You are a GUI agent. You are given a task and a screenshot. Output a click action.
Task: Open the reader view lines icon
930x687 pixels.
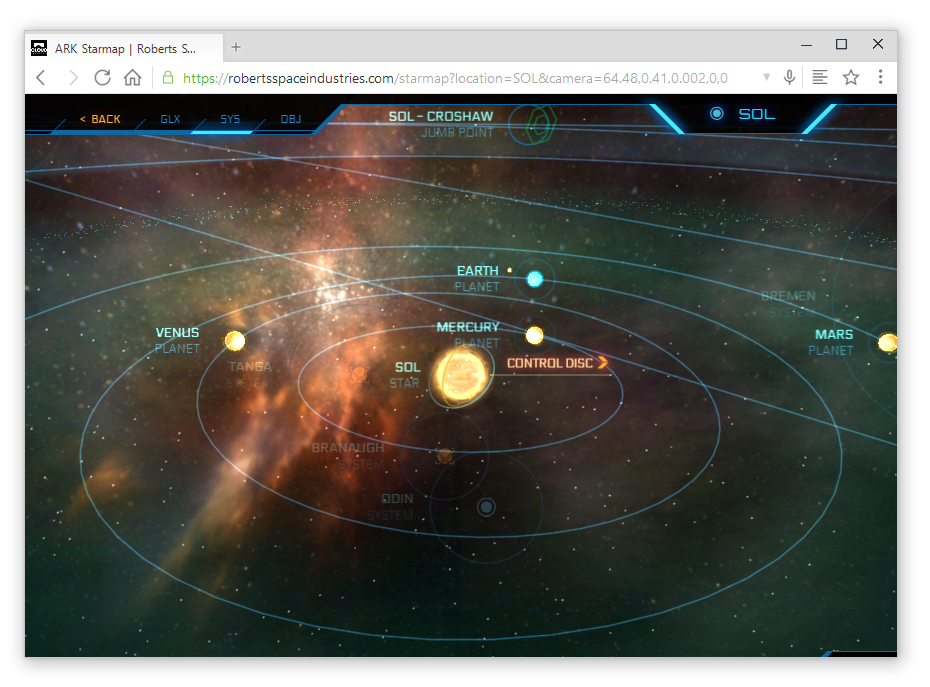820,77
